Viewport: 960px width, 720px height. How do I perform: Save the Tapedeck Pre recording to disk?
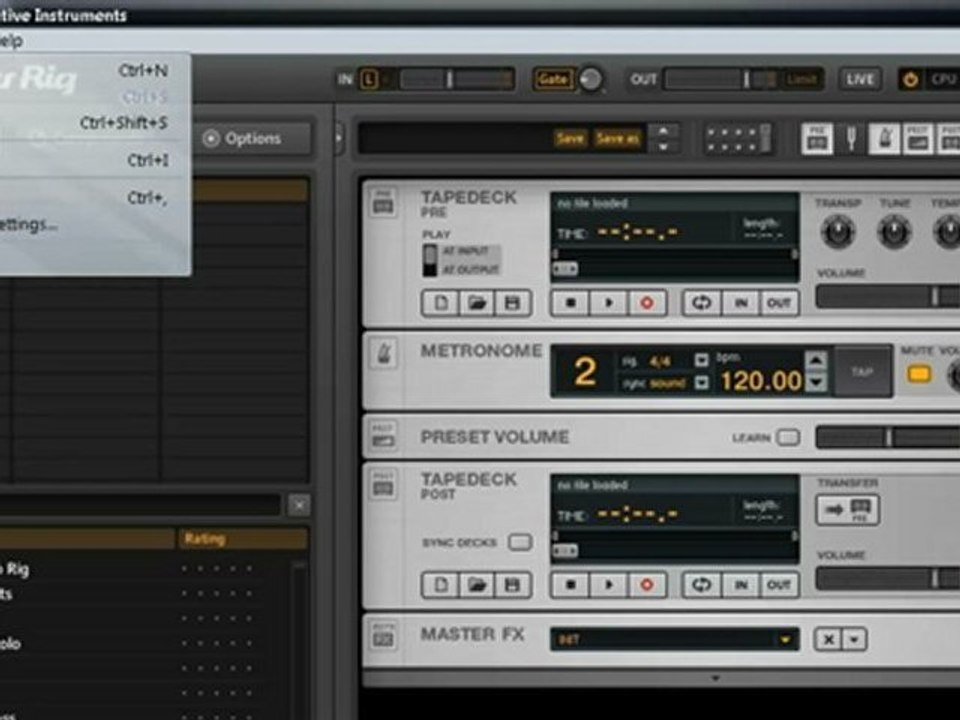(512, 303)
